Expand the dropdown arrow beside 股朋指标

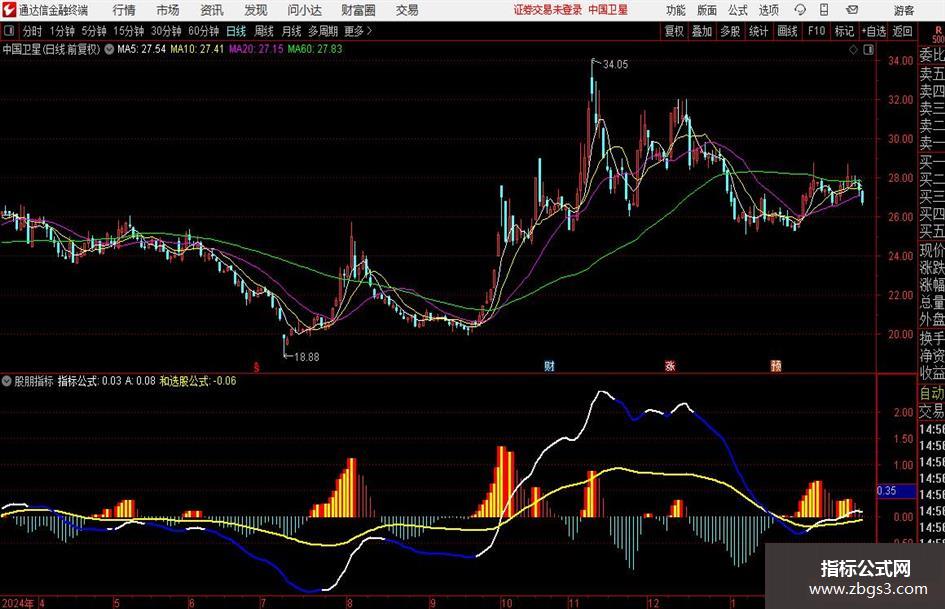click(7, 381)
